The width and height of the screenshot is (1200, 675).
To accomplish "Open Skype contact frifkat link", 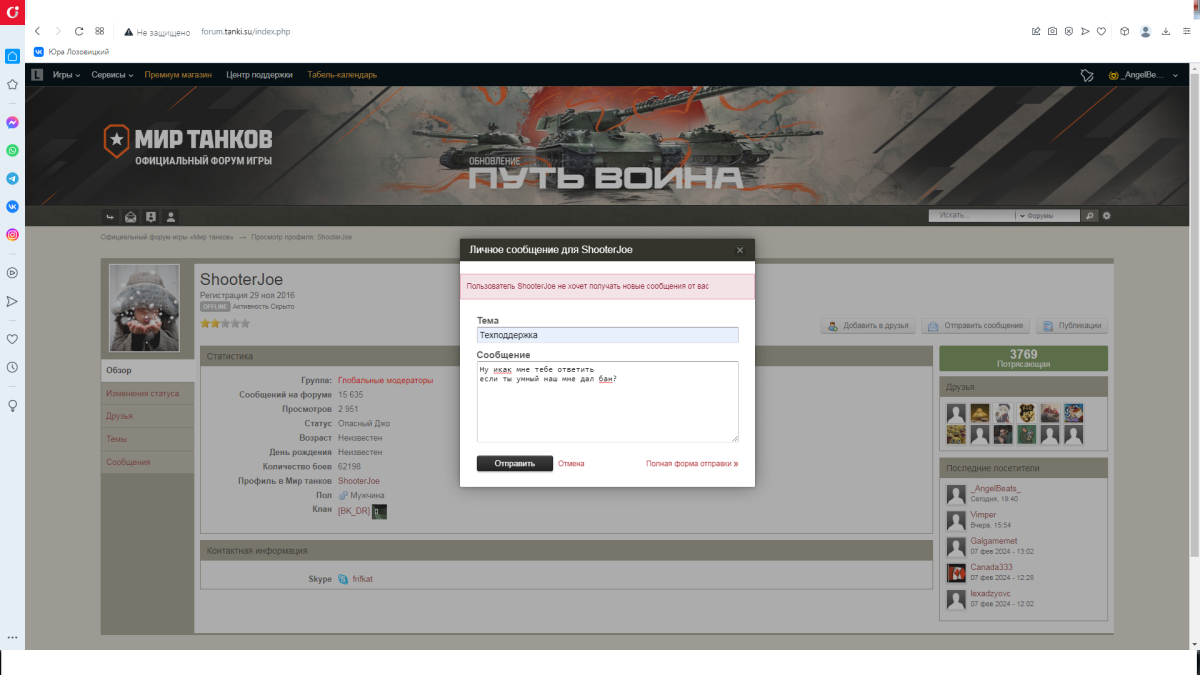I will click(362, 579).
